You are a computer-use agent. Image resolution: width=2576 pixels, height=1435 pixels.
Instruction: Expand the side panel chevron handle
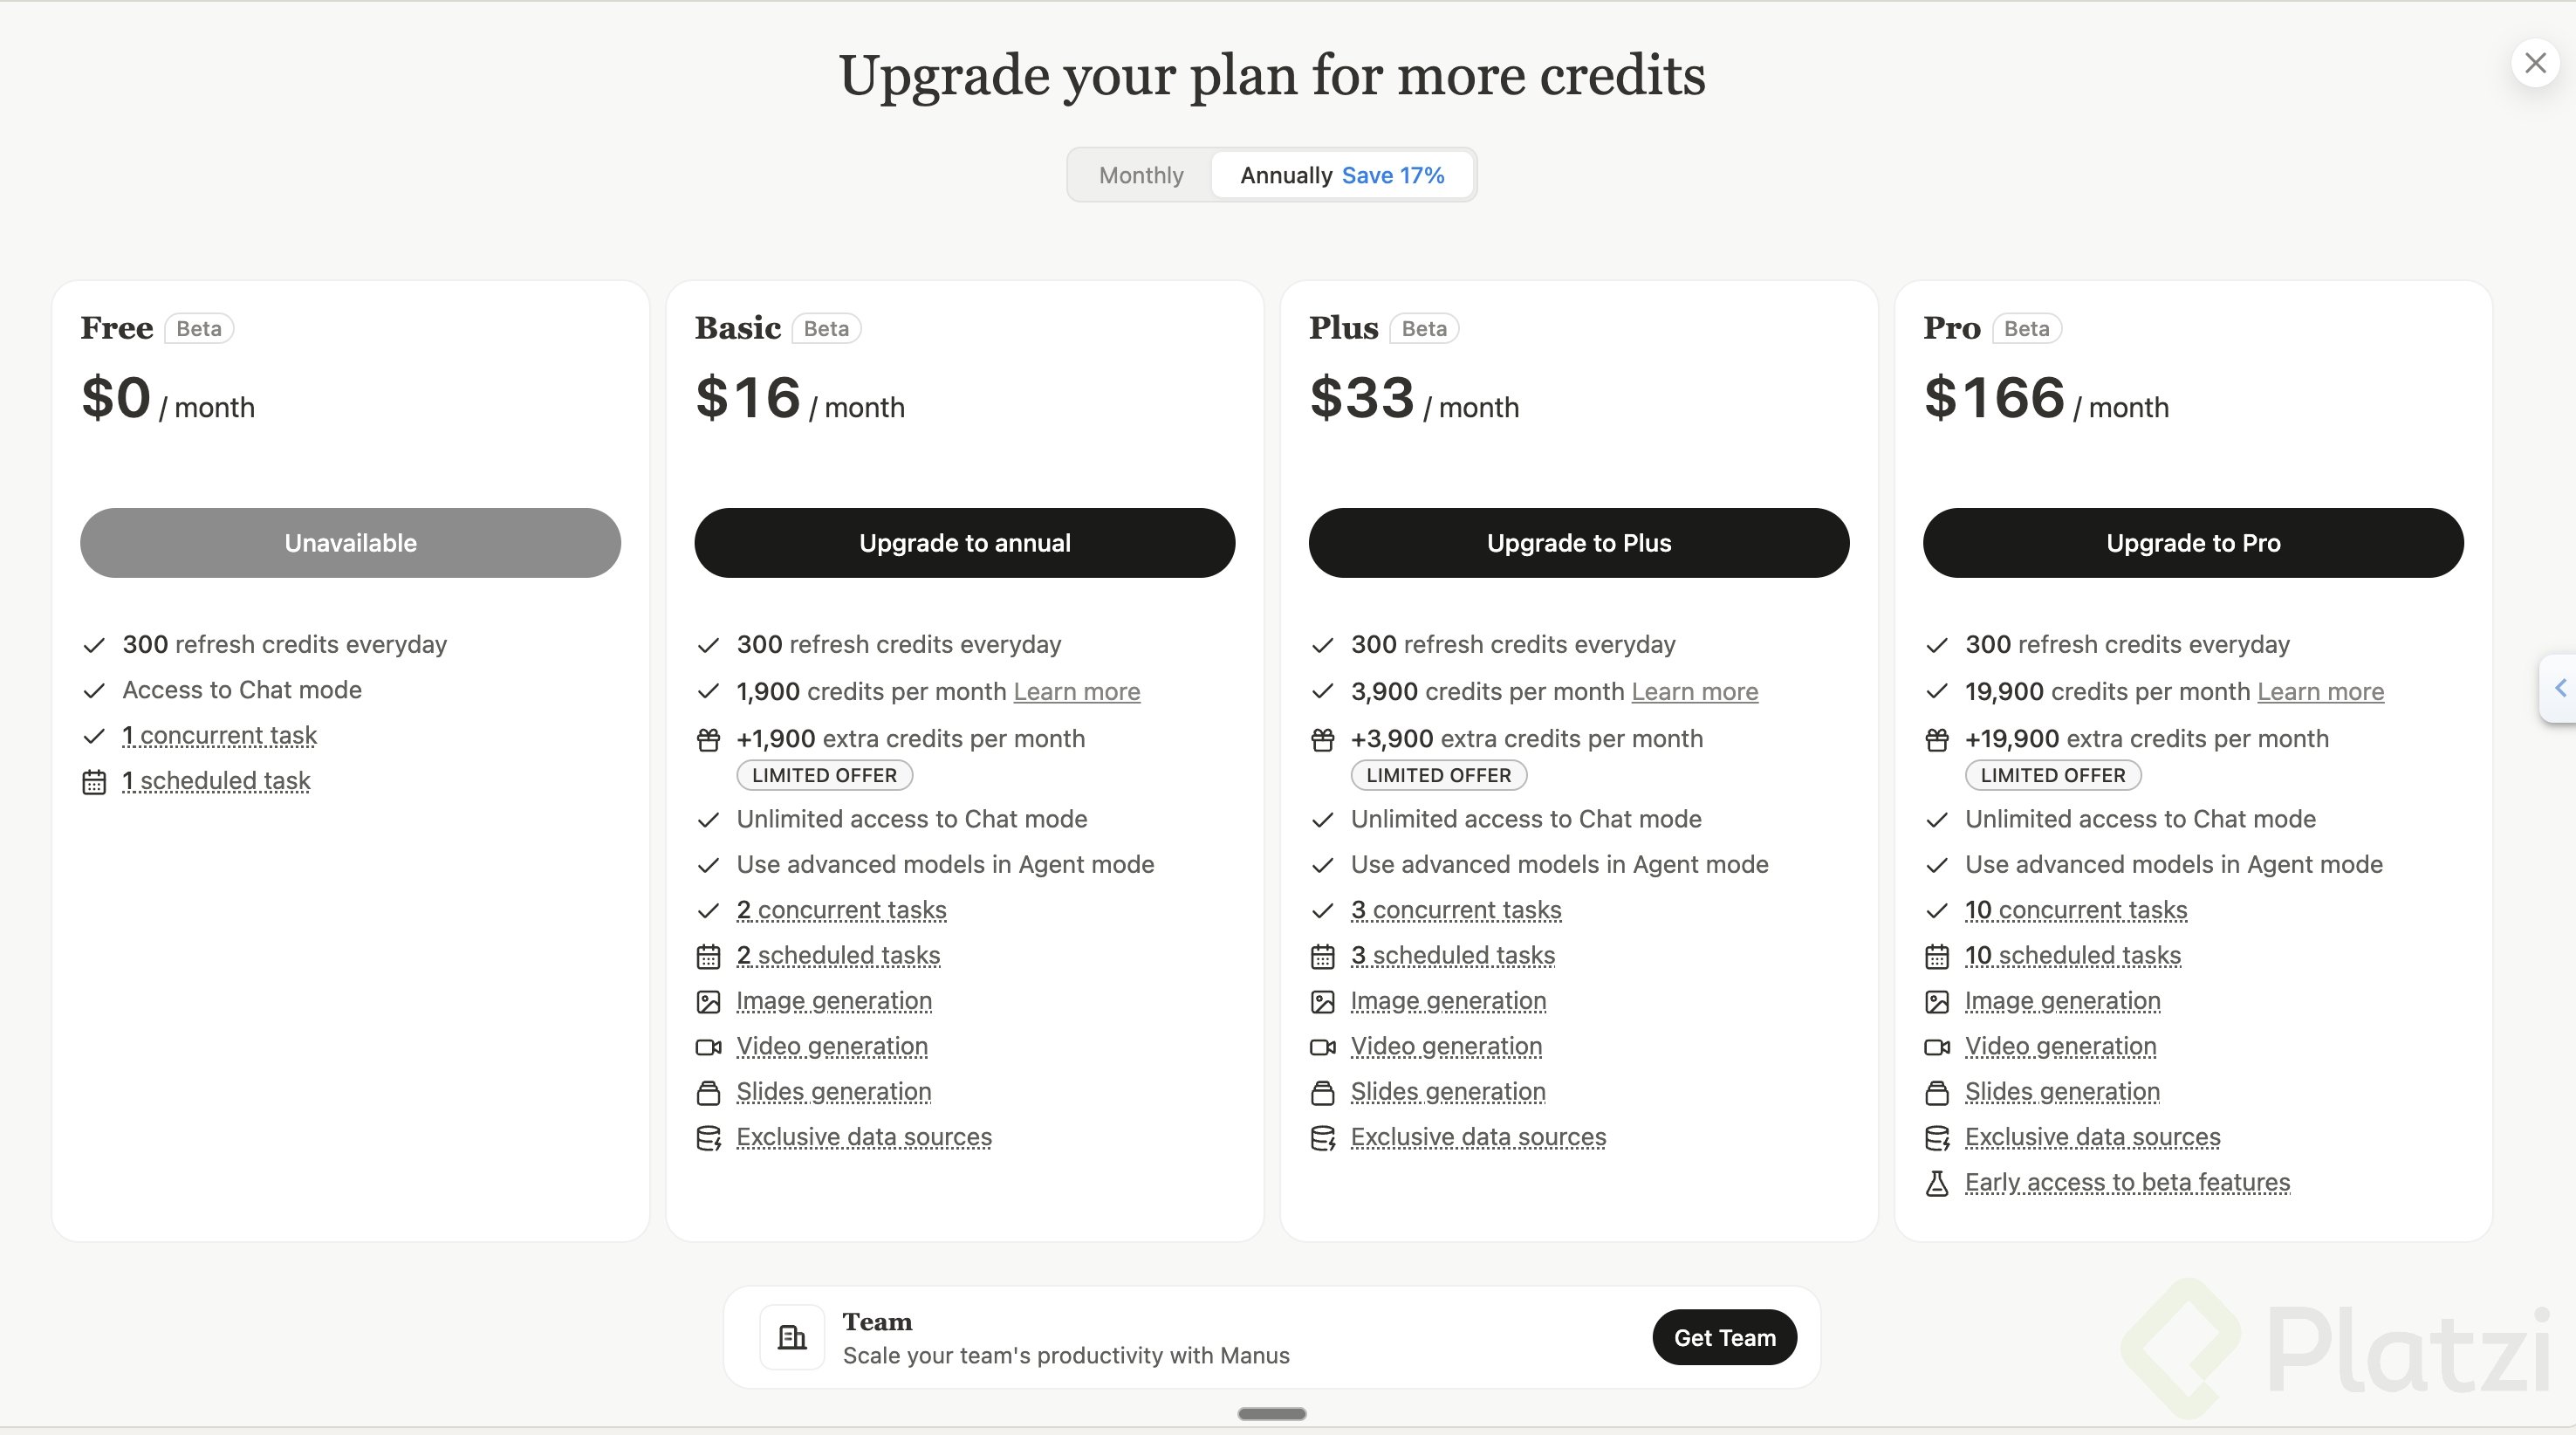[x=2560, y=688]
